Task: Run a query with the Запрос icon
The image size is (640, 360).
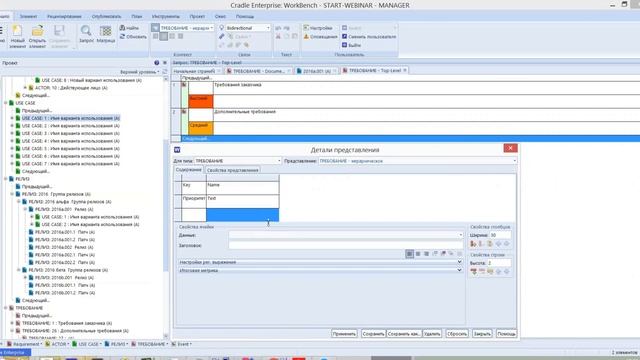Action: coord(86,34)
